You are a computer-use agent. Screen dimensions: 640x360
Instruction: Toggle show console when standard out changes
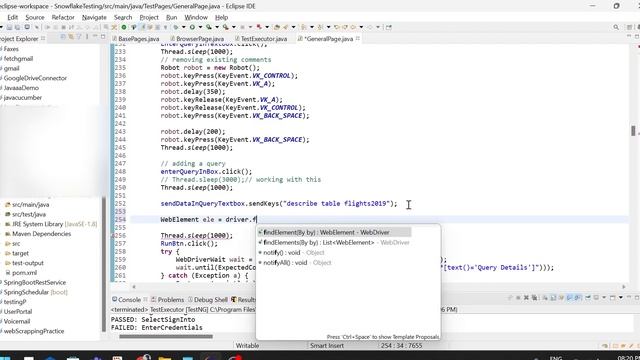click(x=569, y=298)
